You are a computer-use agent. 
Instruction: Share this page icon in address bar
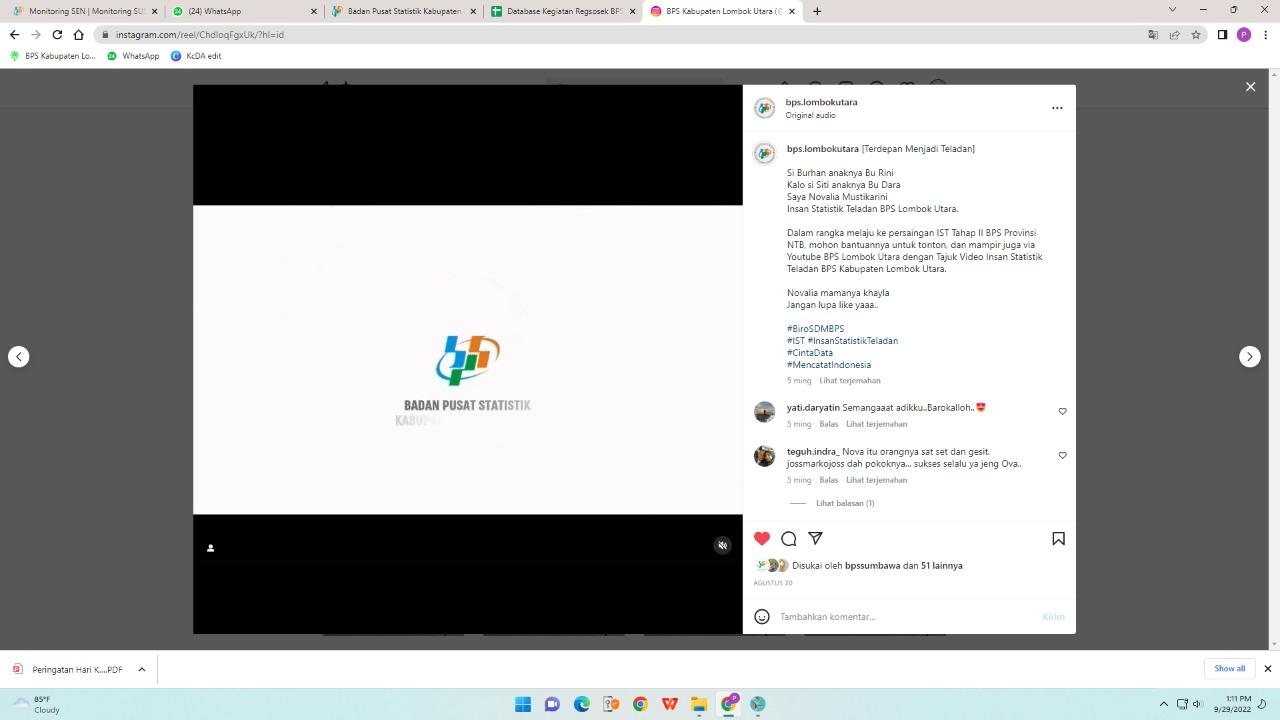pyautogui.click(x=1174, y=34)
